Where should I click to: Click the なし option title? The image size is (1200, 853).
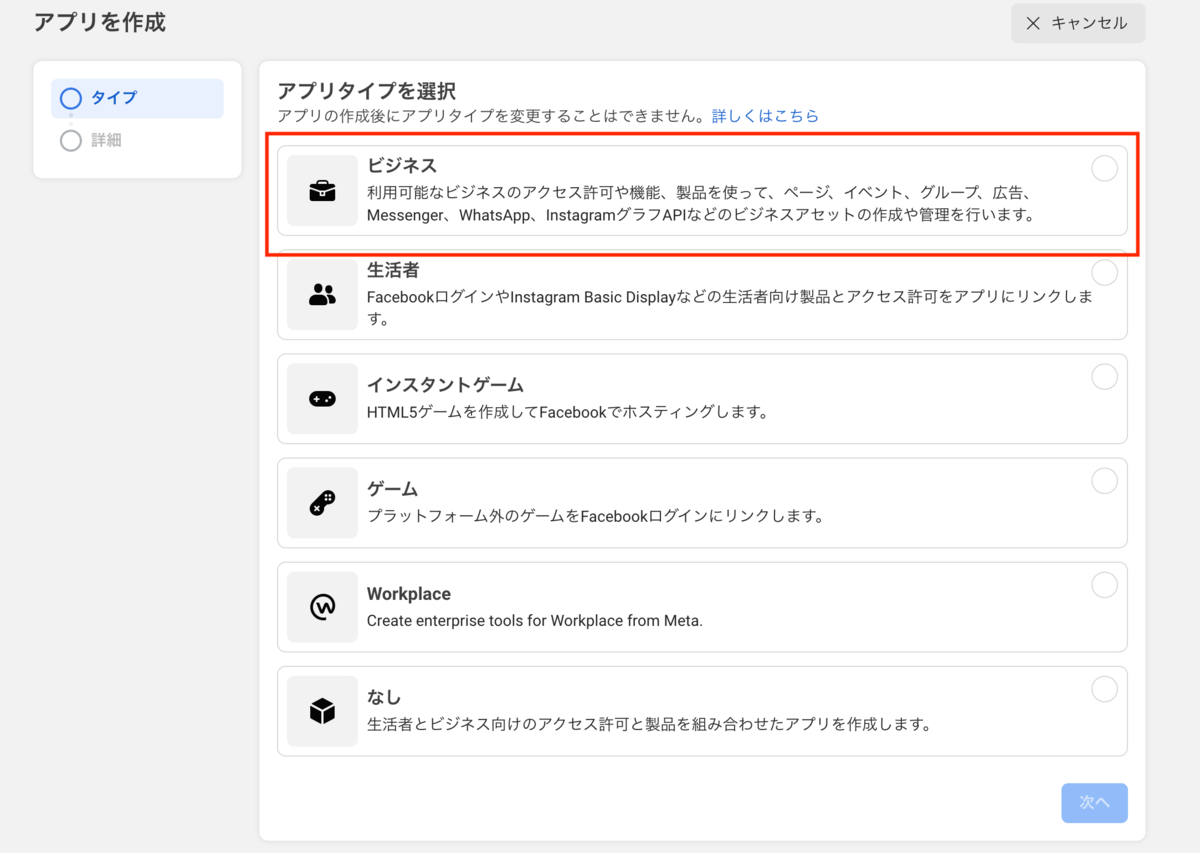click(x=384, y=697)
